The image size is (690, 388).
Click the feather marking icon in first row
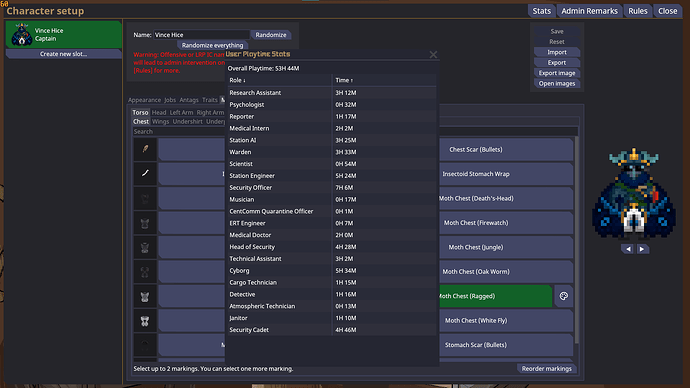(x=145, y=149)
